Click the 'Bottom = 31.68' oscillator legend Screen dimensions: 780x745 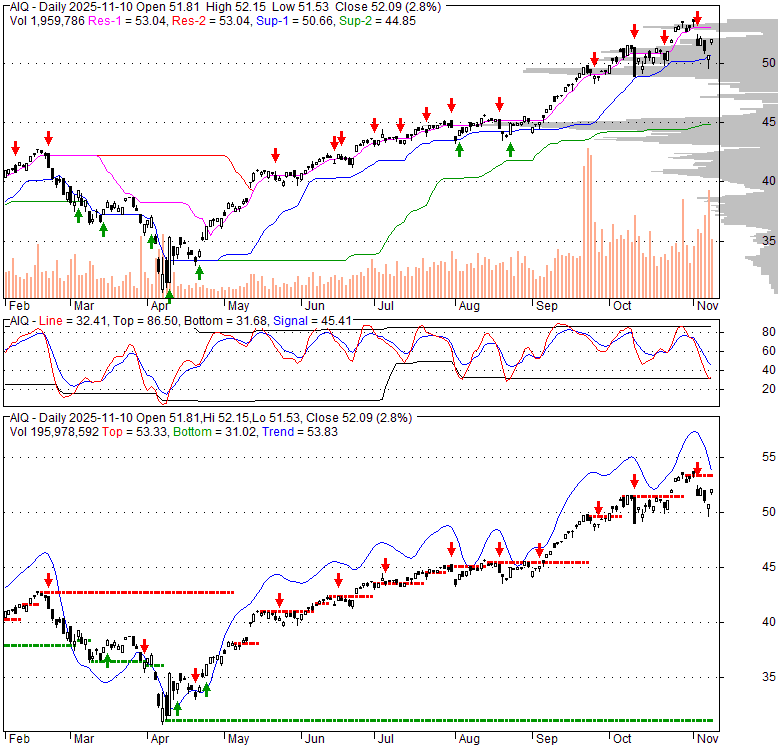coord(225,321)
